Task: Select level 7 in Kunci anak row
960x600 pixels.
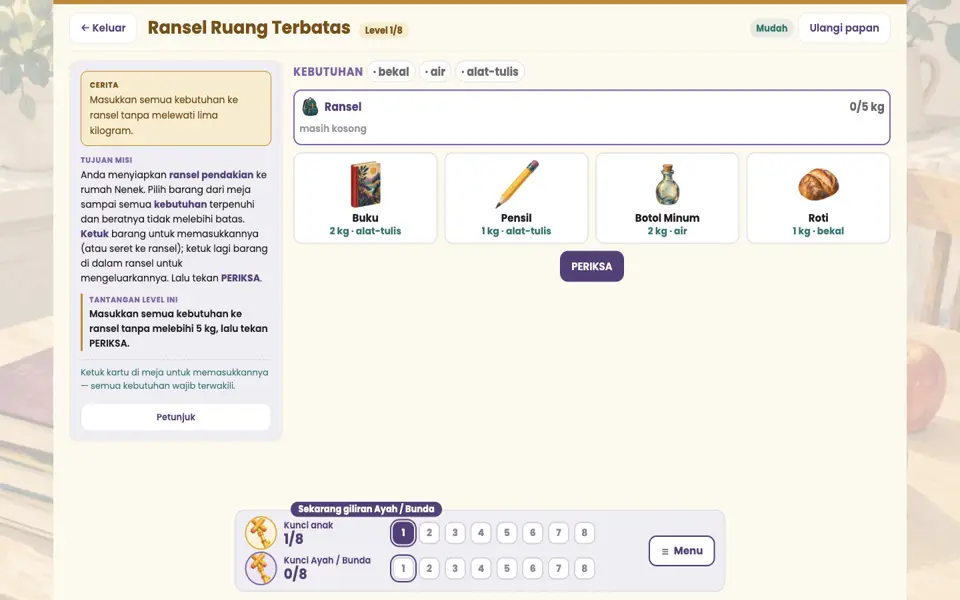Action: click(x=558, y=533)
